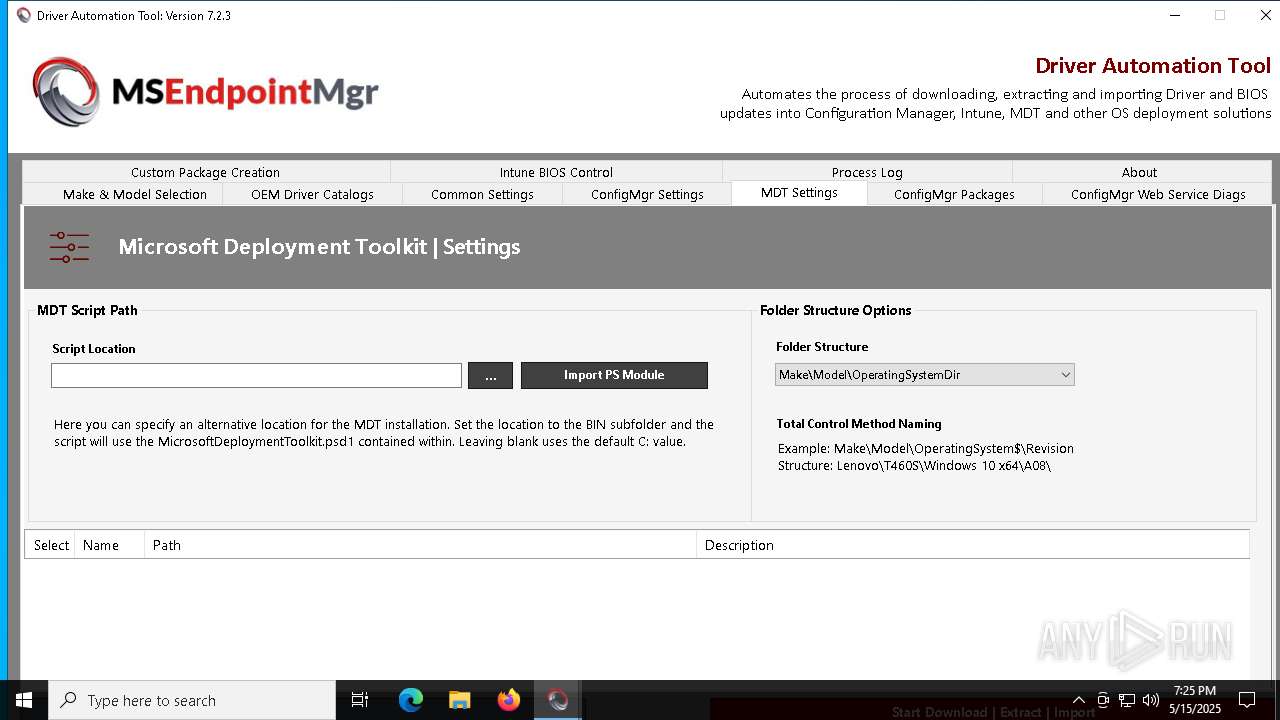This screenshot has width=1280, height=720.
Task: Open the About tab
Action: 1139,172
